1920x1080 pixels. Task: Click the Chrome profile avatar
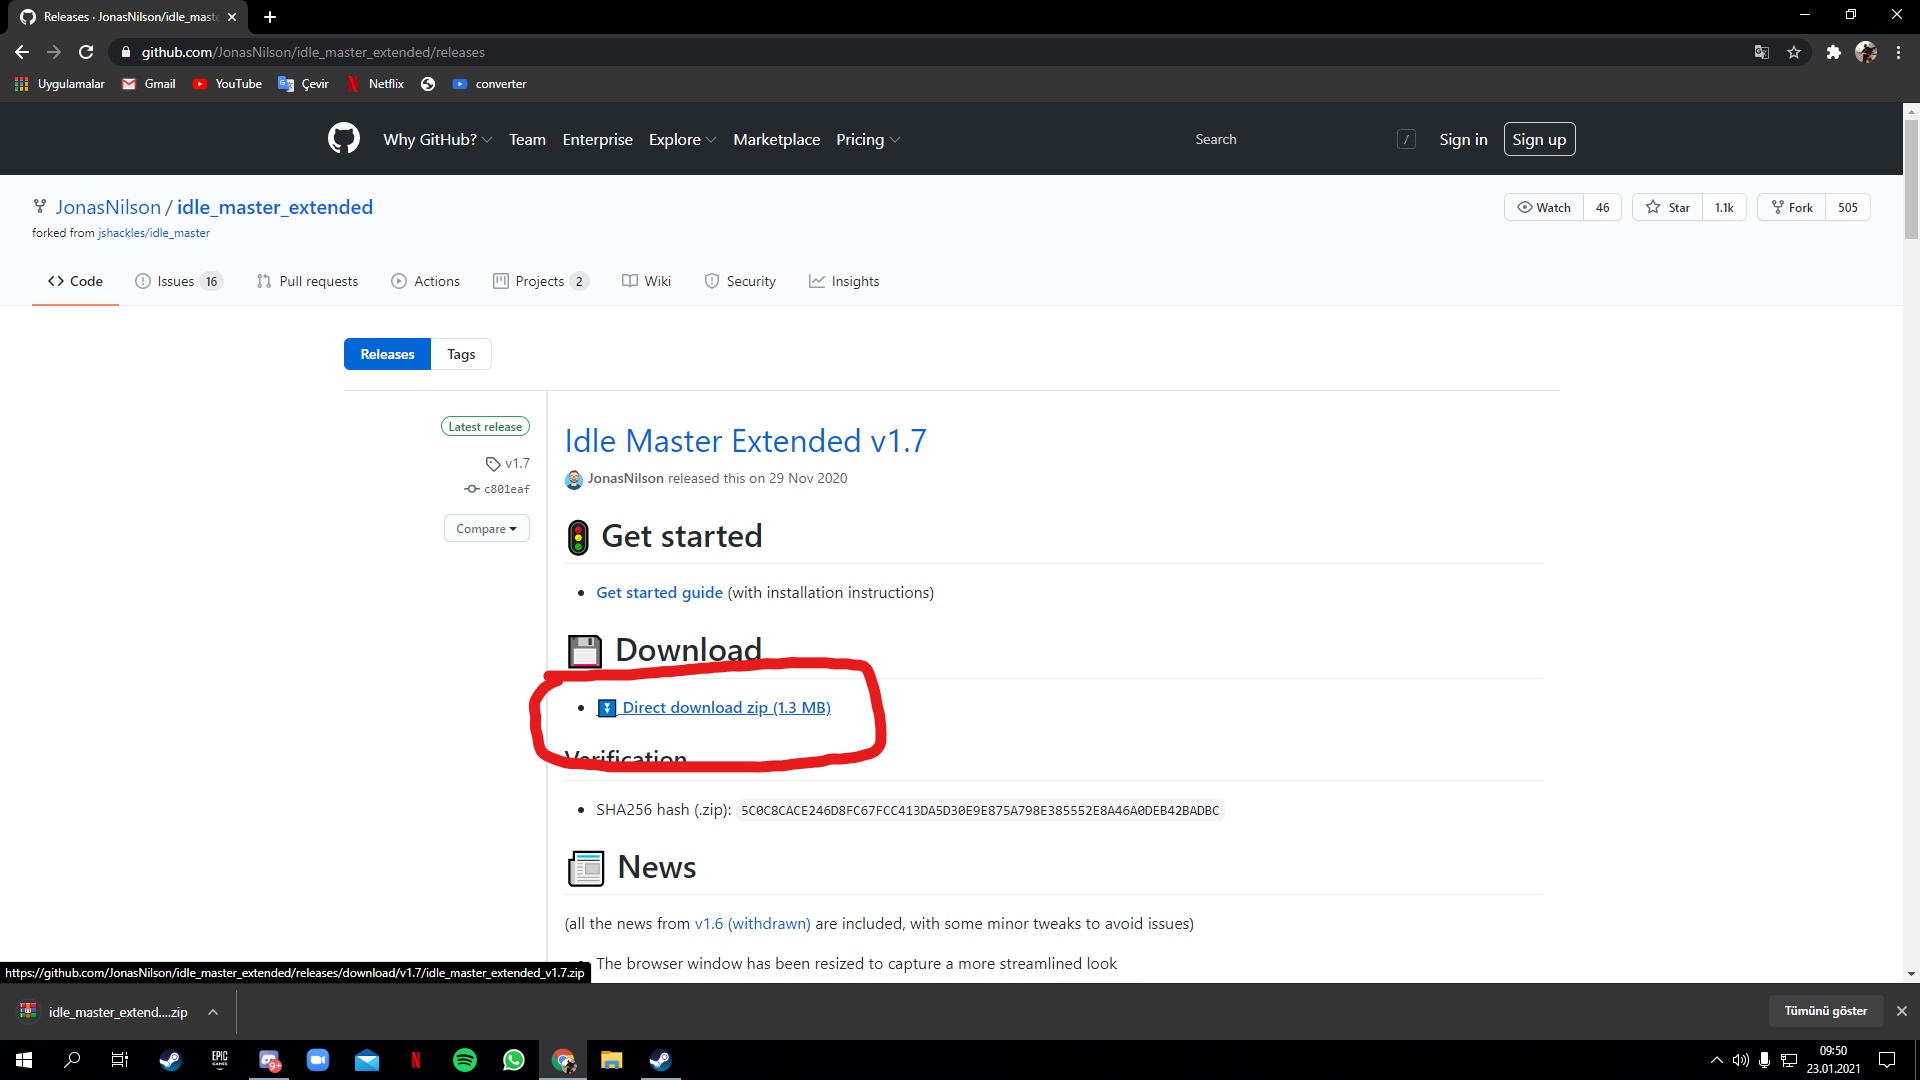pyautogui.click(x=1866, y=52)
